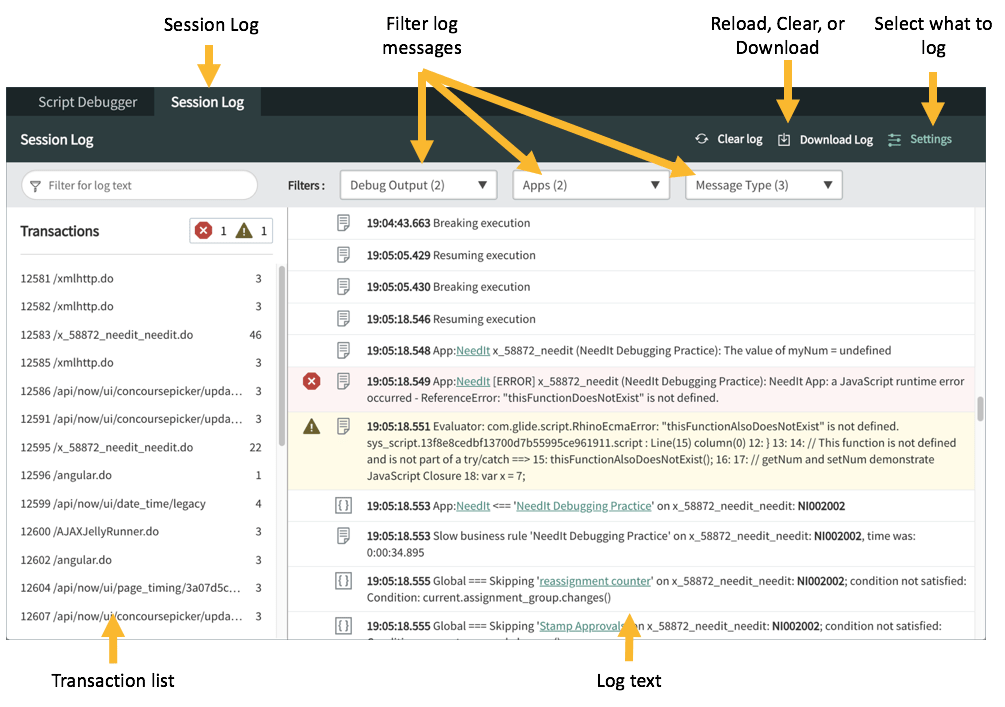This screenshot has height=707, width=1005.
Task: Open the reassignment counter link
Action: (594, 580)
